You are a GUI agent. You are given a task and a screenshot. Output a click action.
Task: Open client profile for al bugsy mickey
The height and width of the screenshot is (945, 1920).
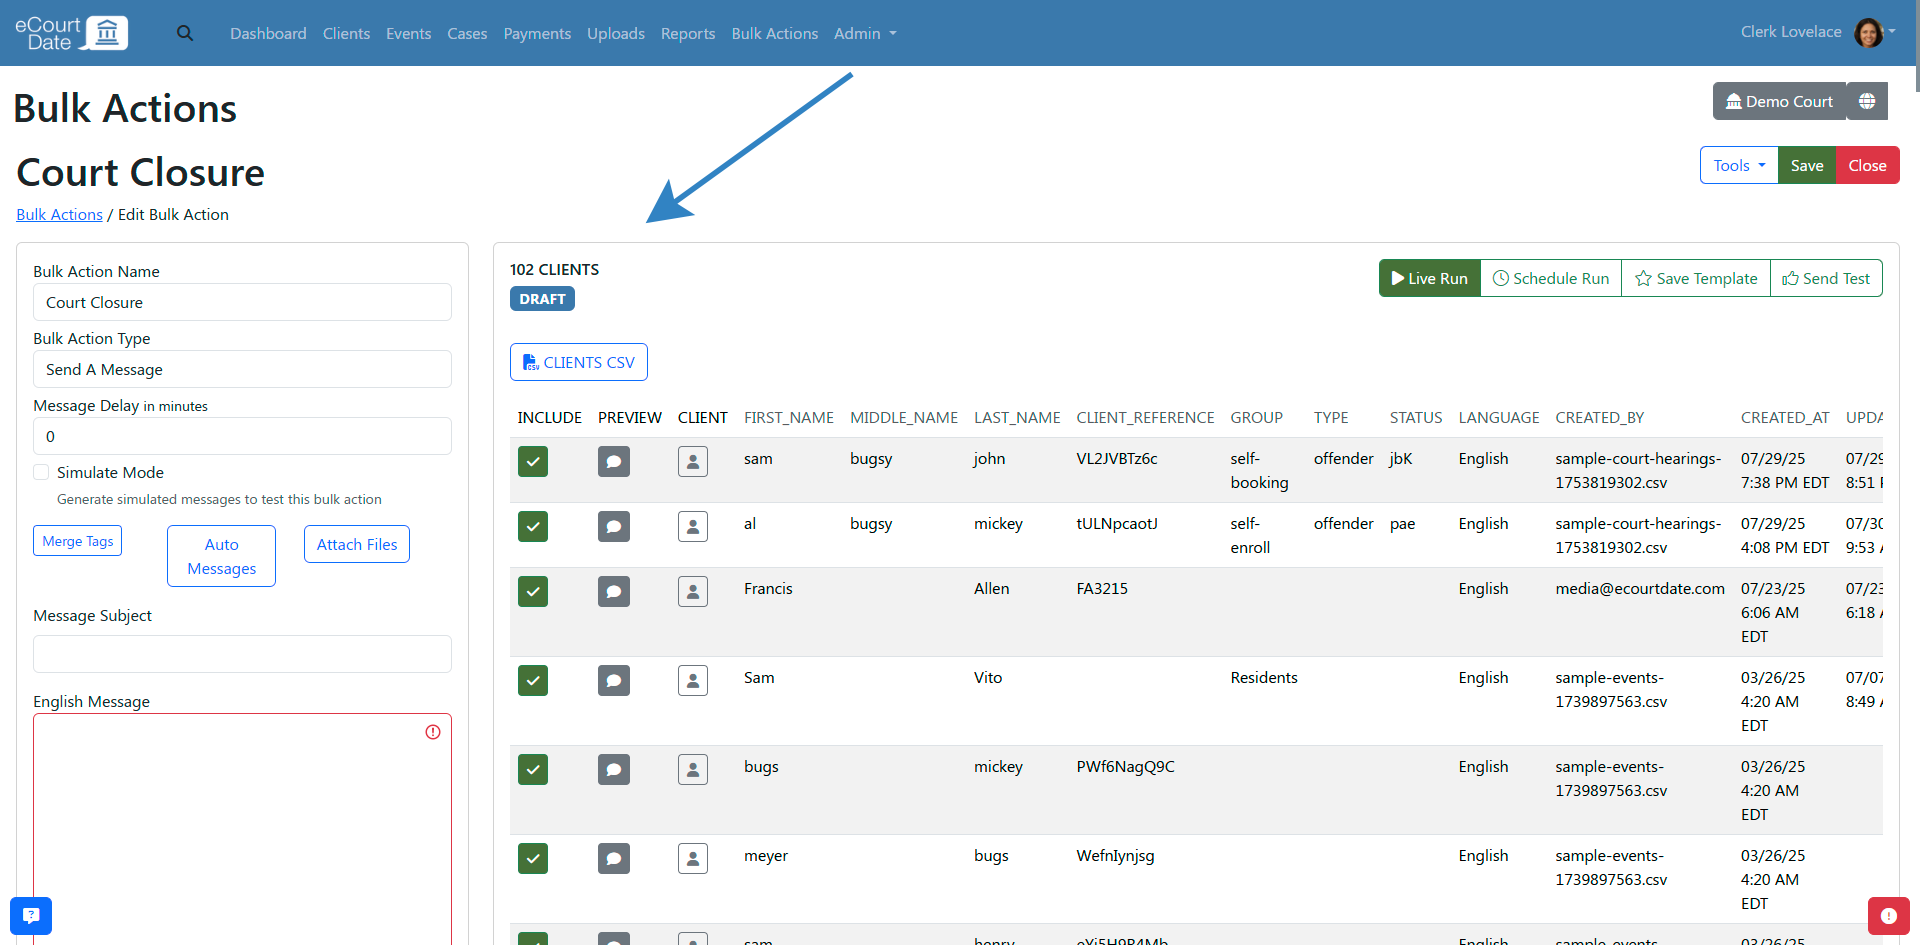click(x=693, y=526)
